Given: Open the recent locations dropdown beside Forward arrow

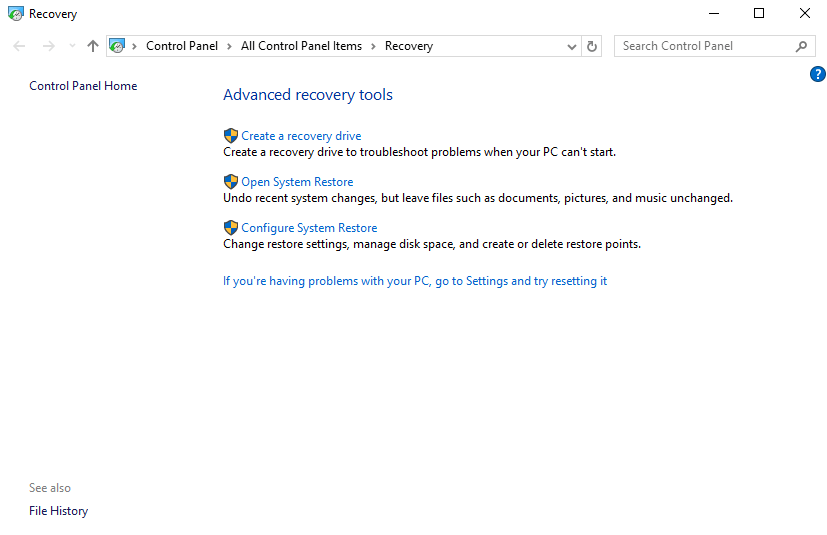Looking at the screenshot, I should tap(72, 46).
